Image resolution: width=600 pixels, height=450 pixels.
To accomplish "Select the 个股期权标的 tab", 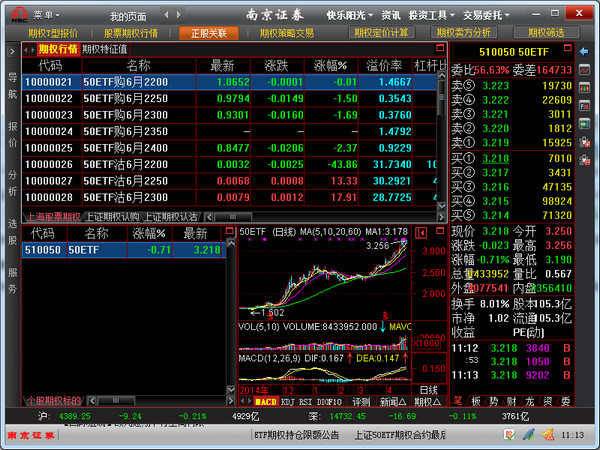I will tap(54, 401).
